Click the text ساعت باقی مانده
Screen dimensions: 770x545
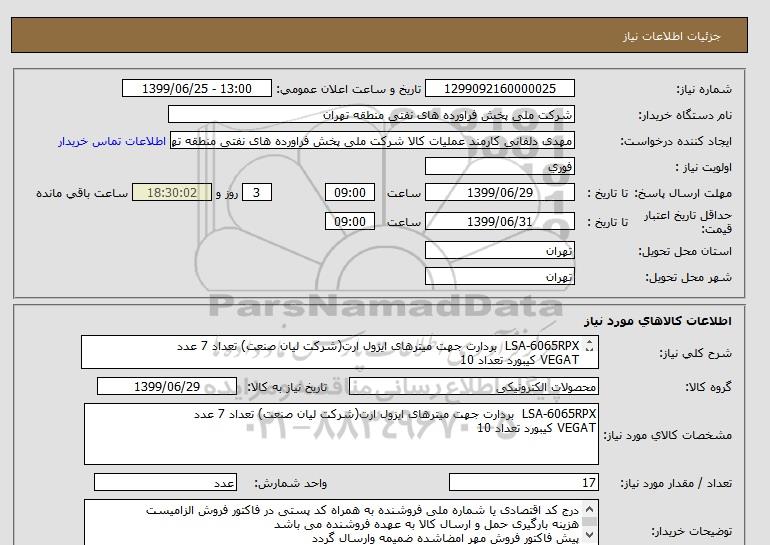82,193
